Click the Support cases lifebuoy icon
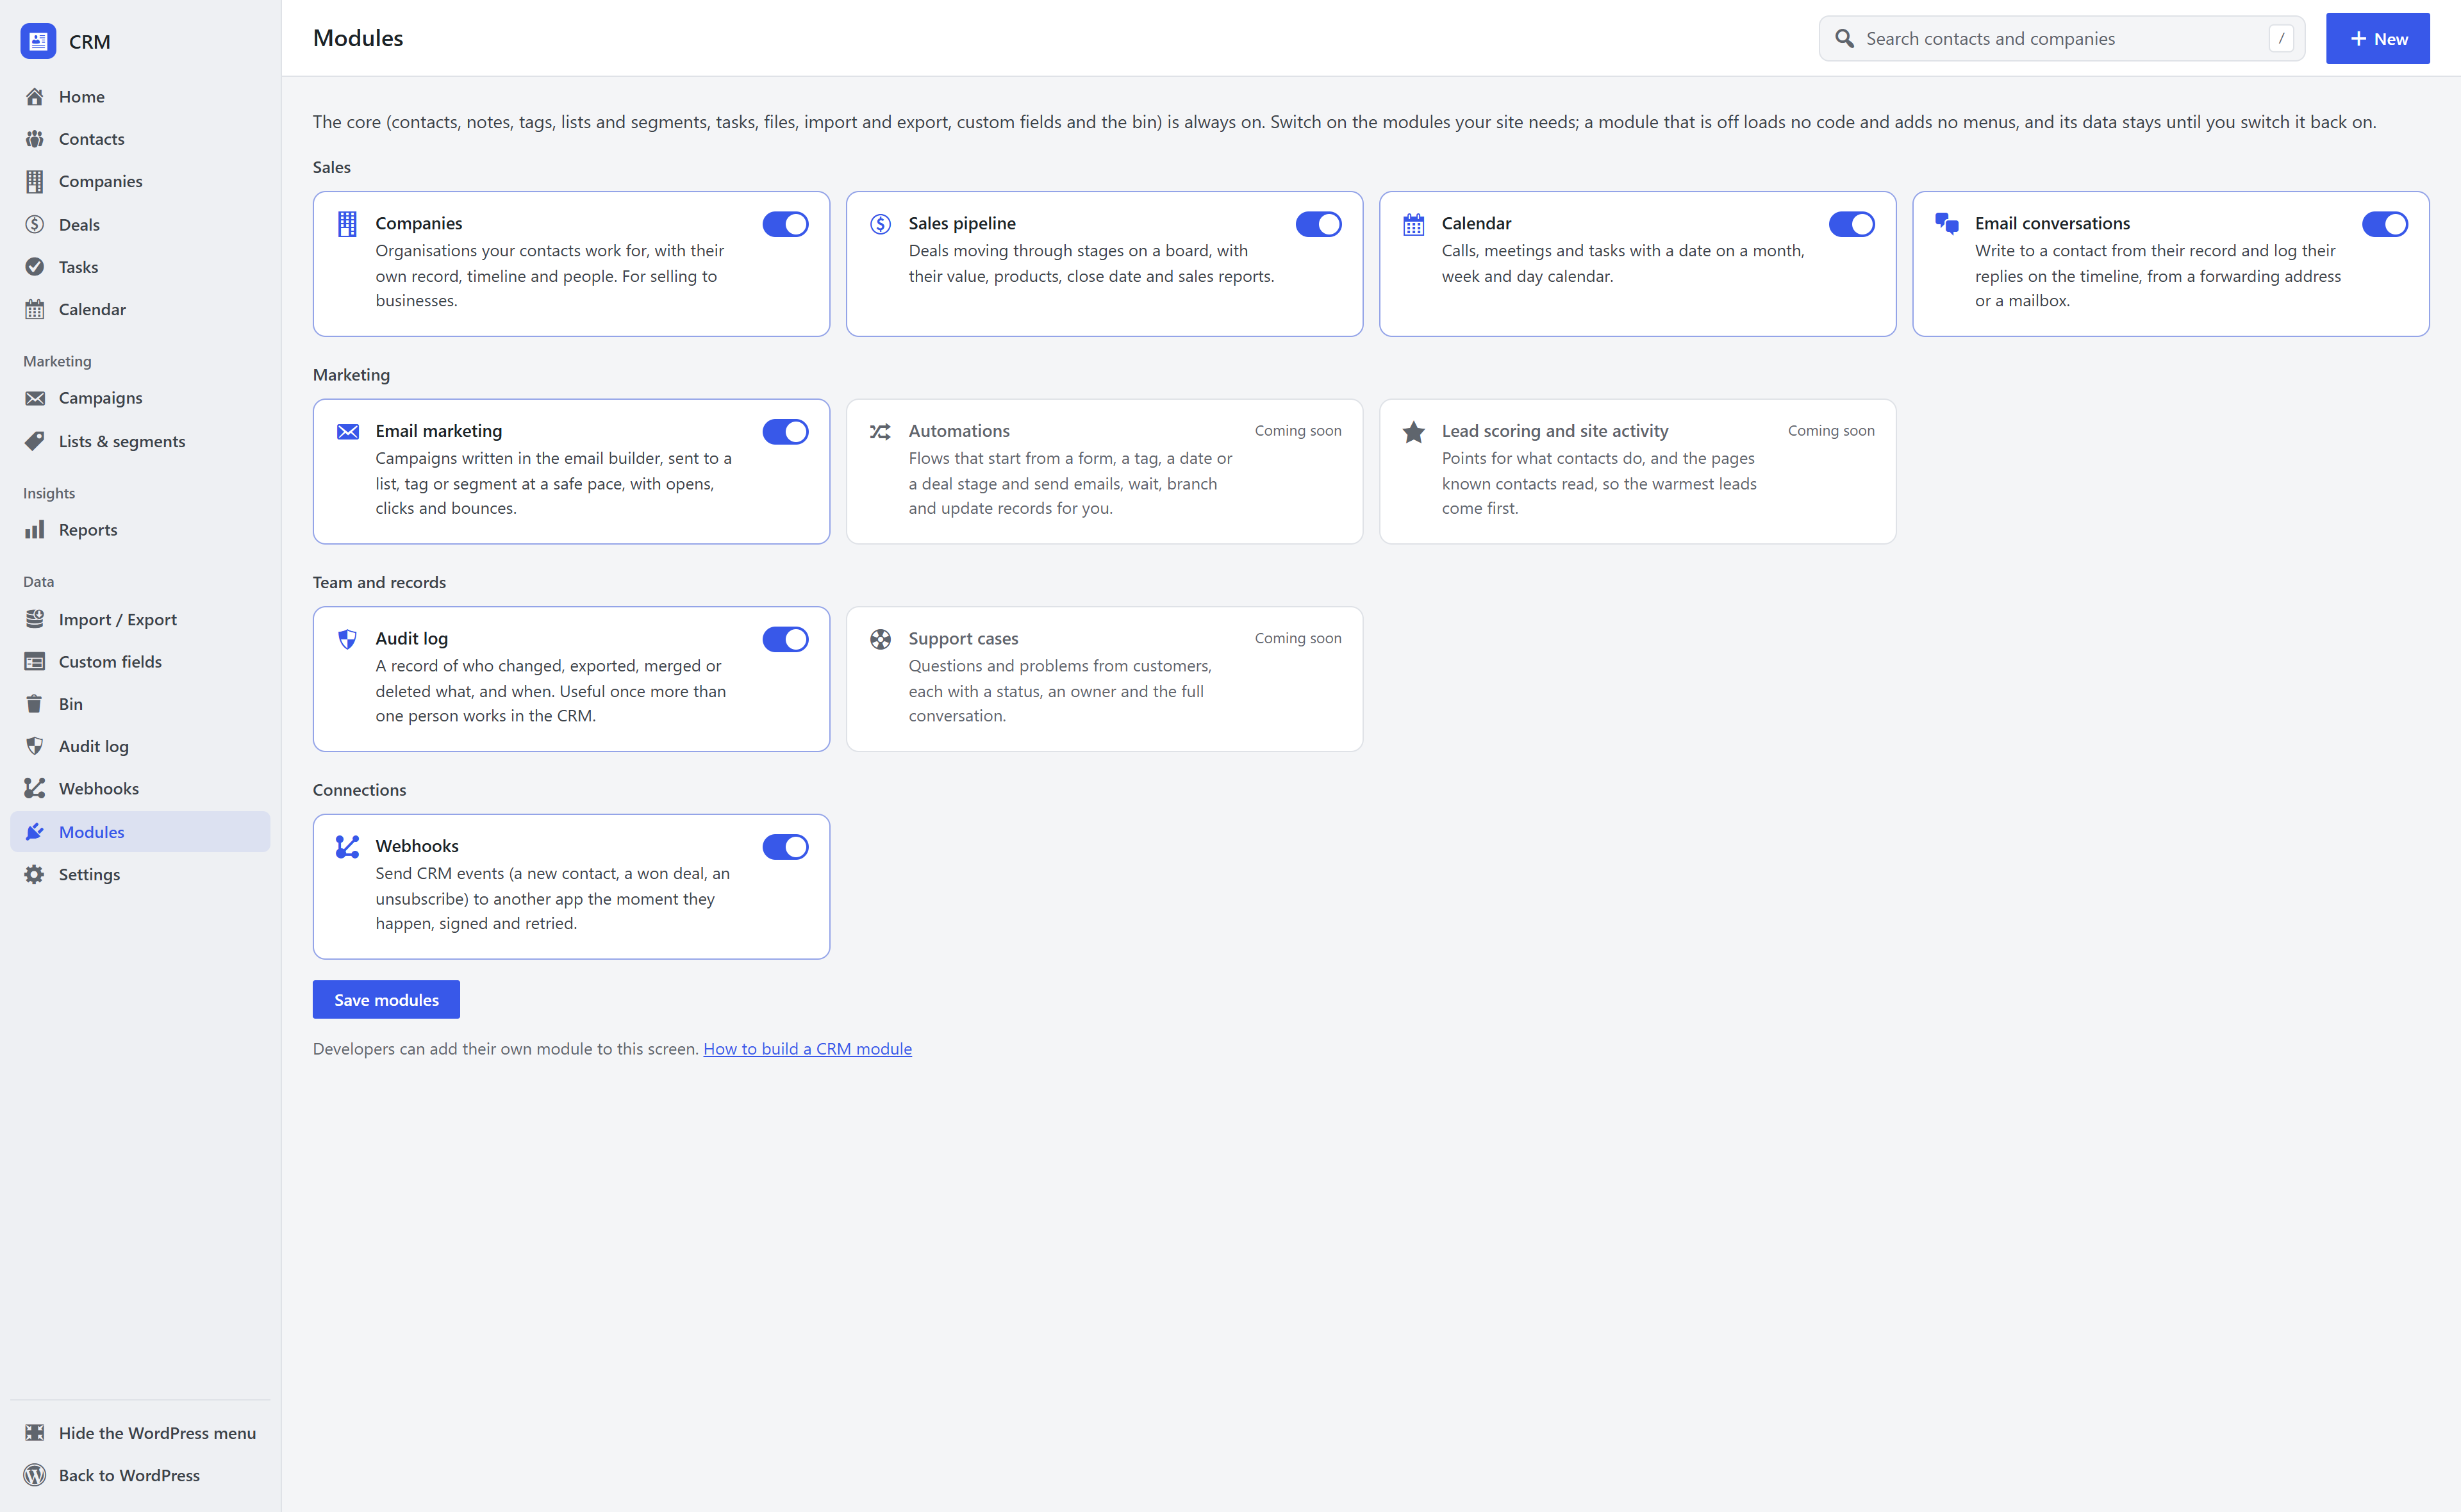 click(x=880, y=639)
